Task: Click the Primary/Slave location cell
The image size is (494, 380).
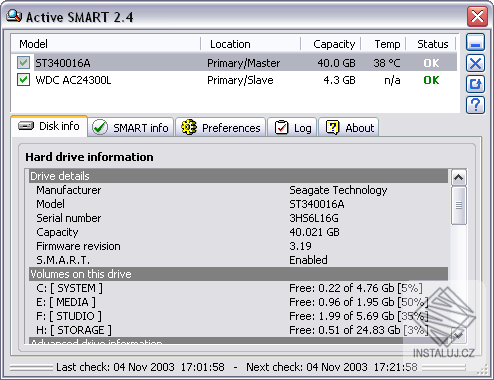Action: 240,80
